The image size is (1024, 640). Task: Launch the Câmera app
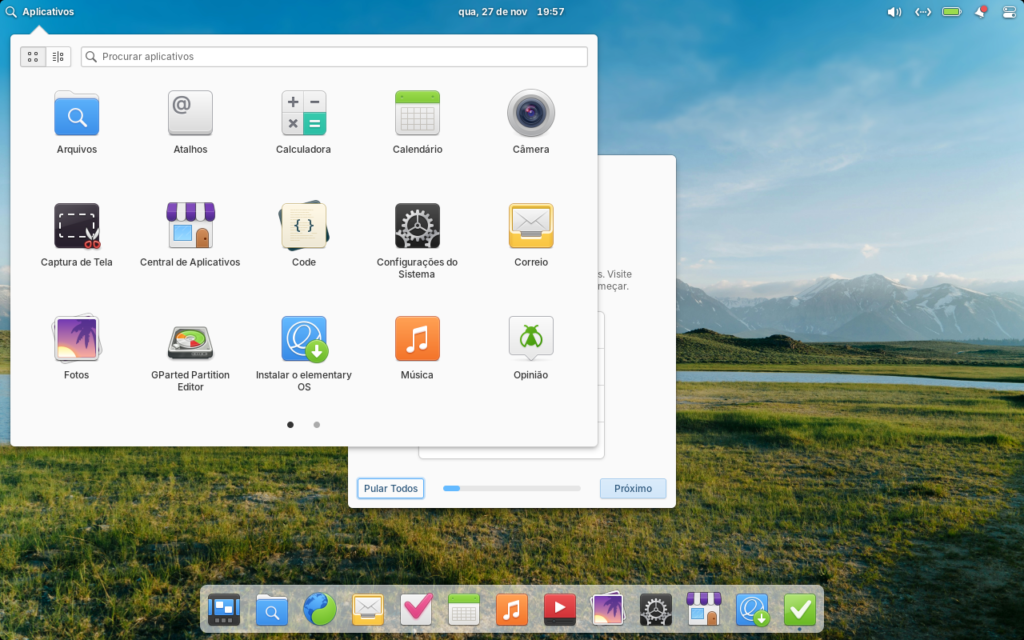(x=531, y=123)
